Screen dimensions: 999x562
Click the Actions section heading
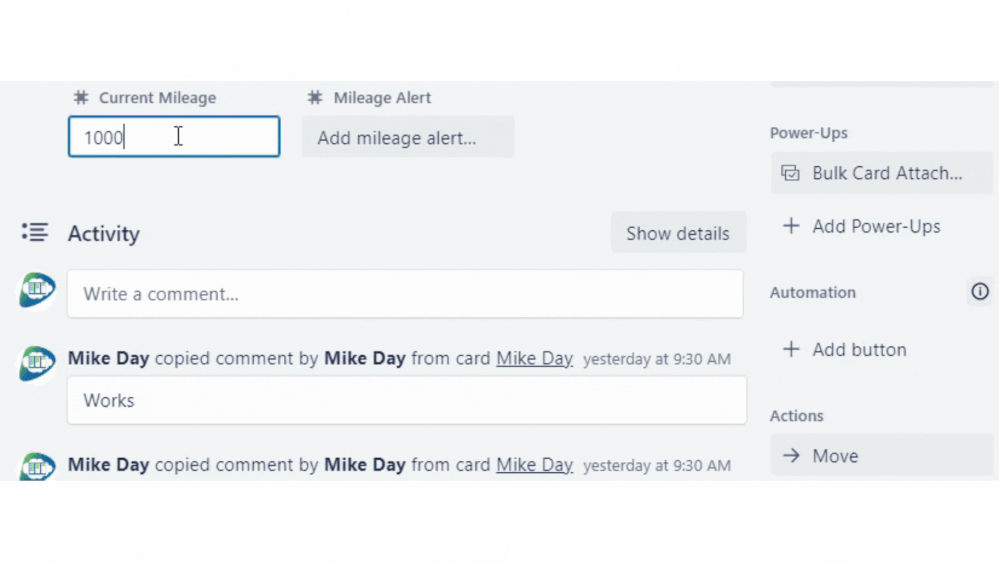(x=796, y=415)
